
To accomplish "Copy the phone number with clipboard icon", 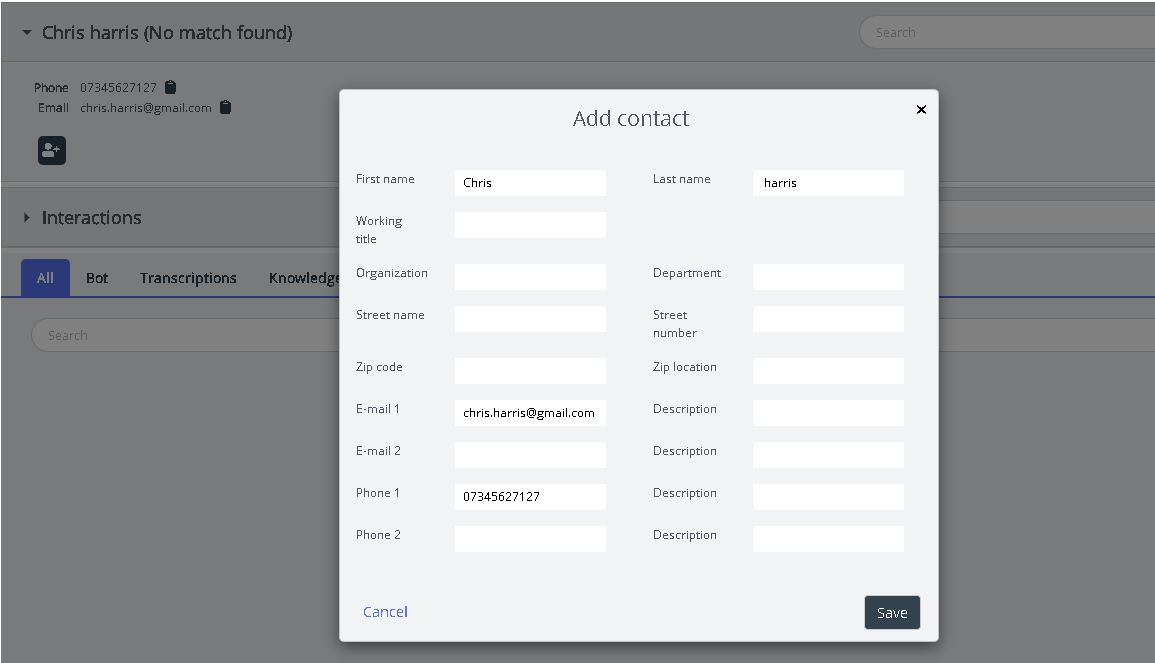I will 171,87.
